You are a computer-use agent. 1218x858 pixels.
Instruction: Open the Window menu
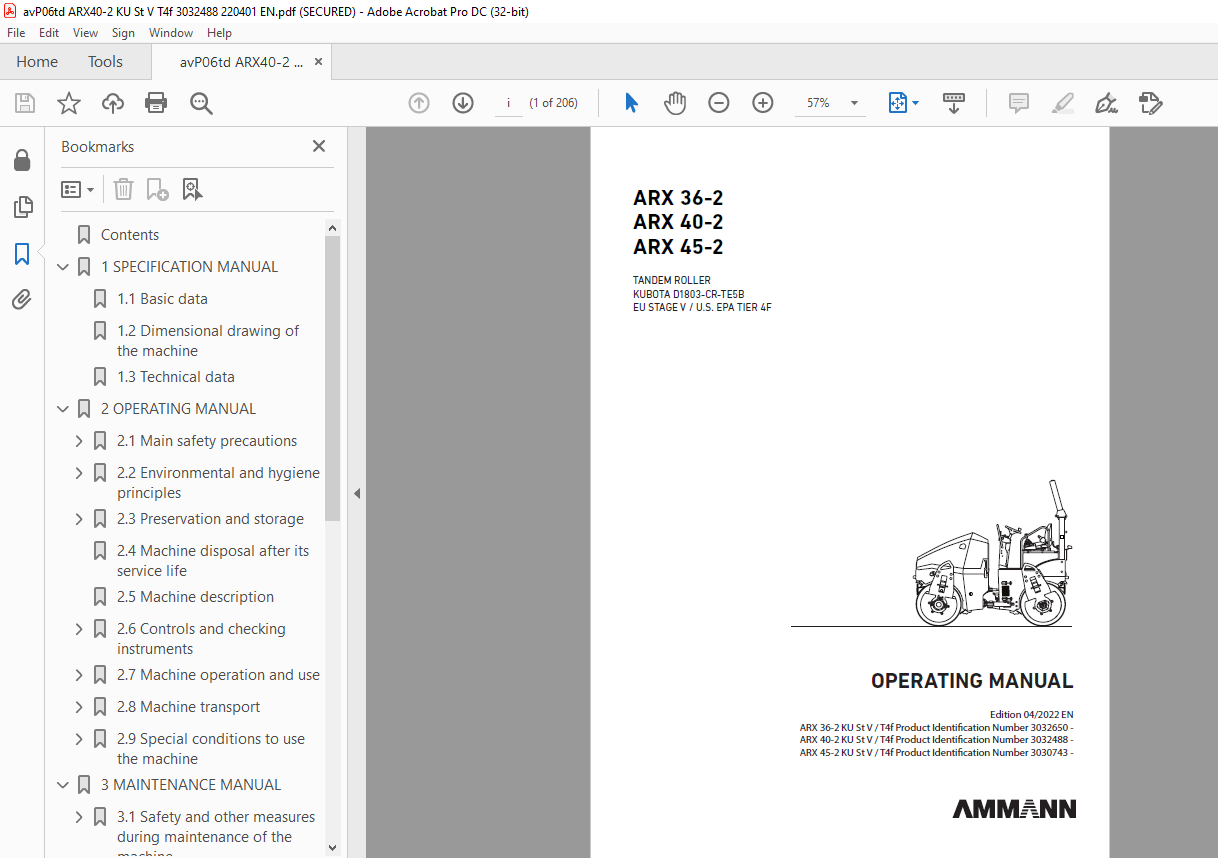[171, 33]
